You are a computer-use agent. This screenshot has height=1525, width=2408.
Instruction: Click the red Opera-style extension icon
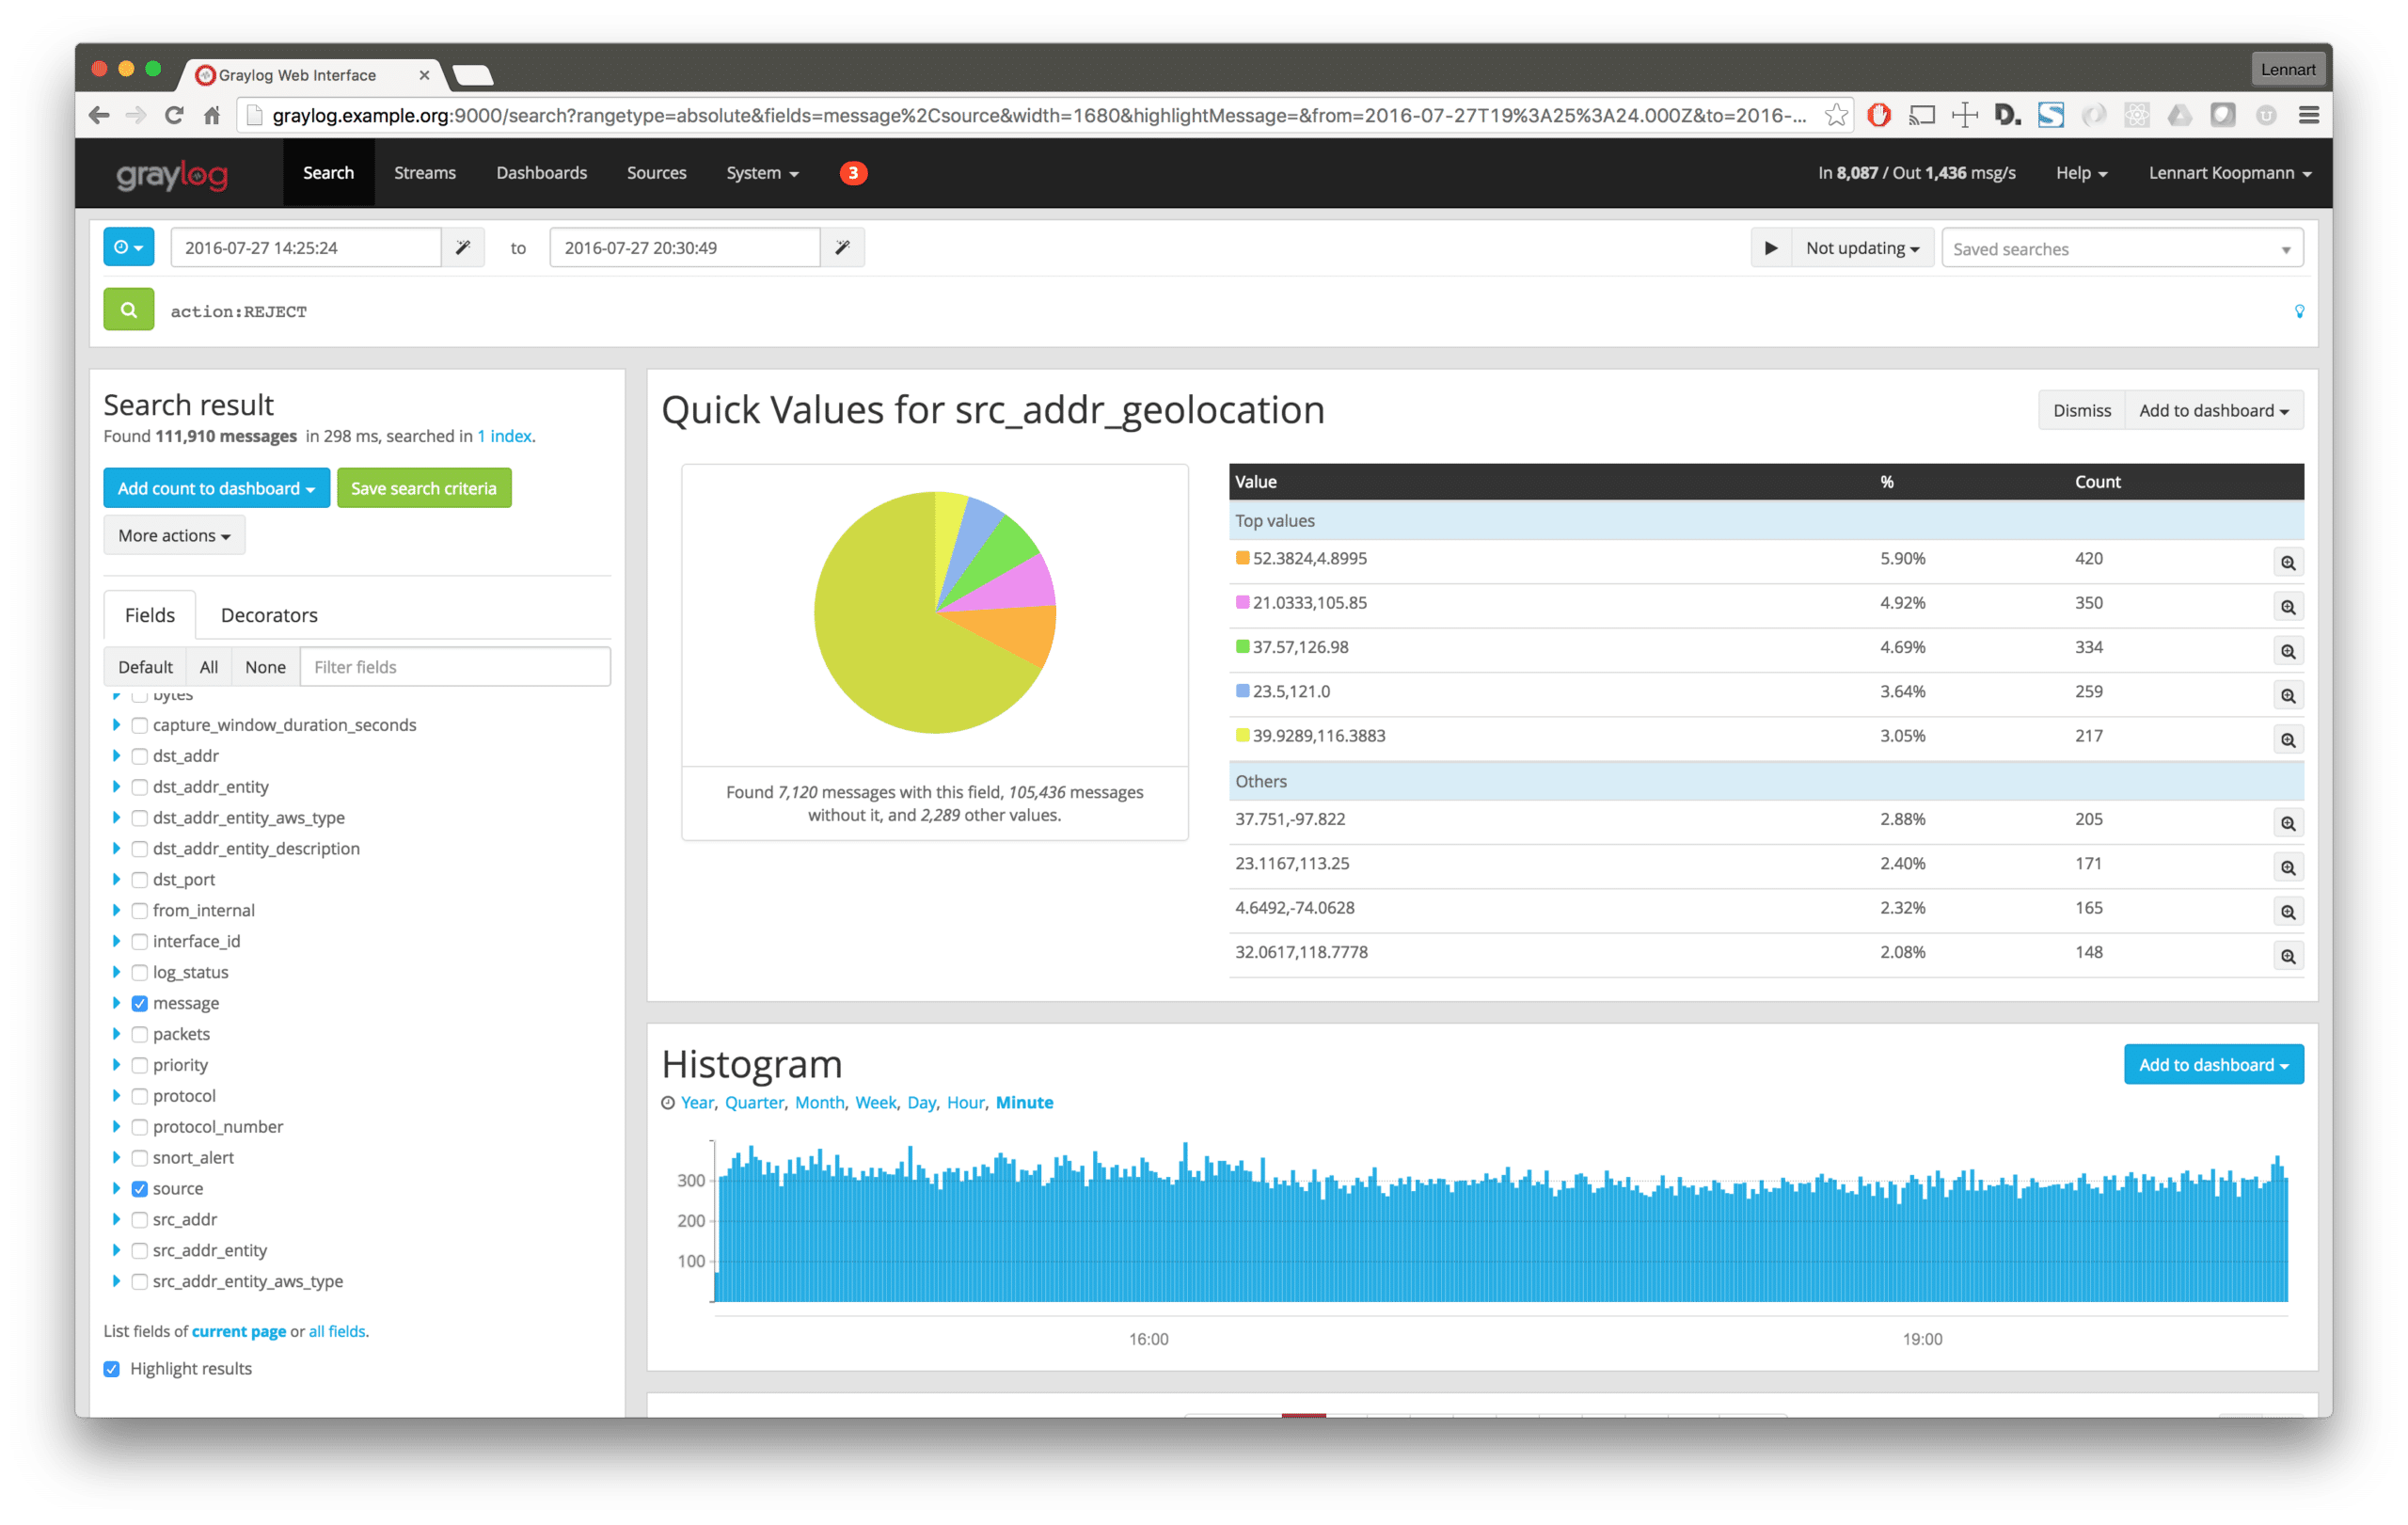[x=1879, y=115]
